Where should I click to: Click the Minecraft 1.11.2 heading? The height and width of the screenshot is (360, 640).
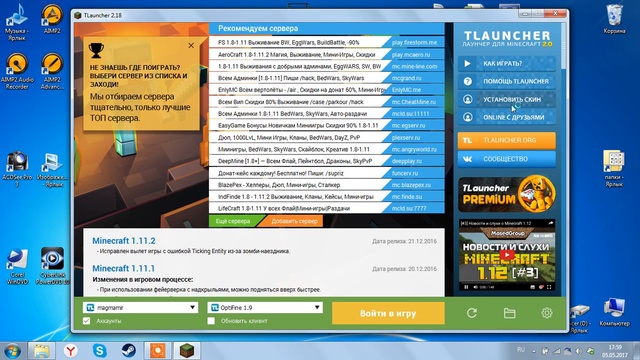pos(124,241)
